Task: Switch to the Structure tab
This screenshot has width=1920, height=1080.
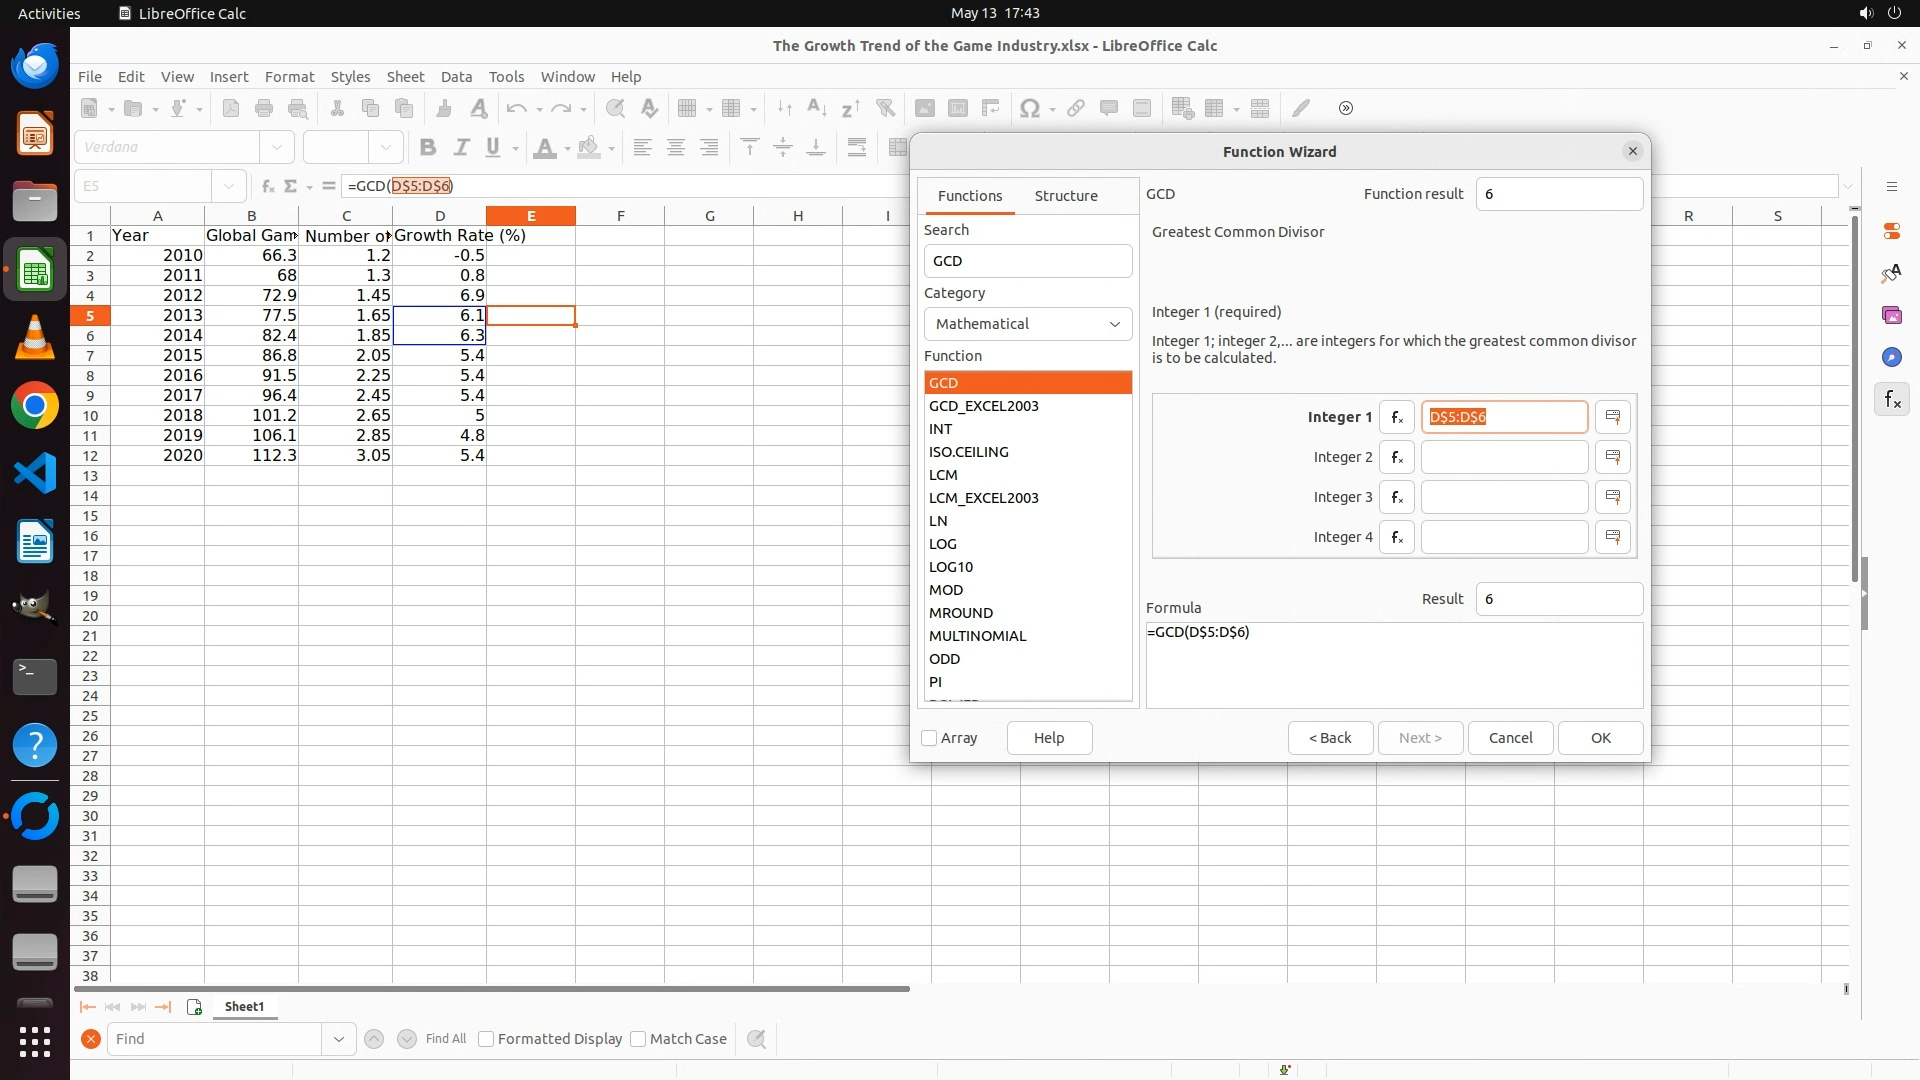Action: tap(1065, 196)
